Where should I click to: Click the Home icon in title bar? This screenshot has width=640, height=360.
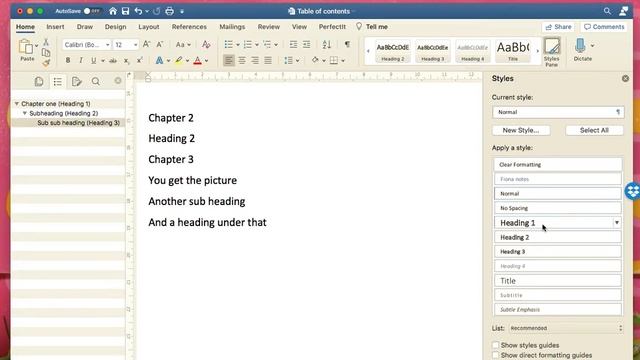[x=113, y=11]
